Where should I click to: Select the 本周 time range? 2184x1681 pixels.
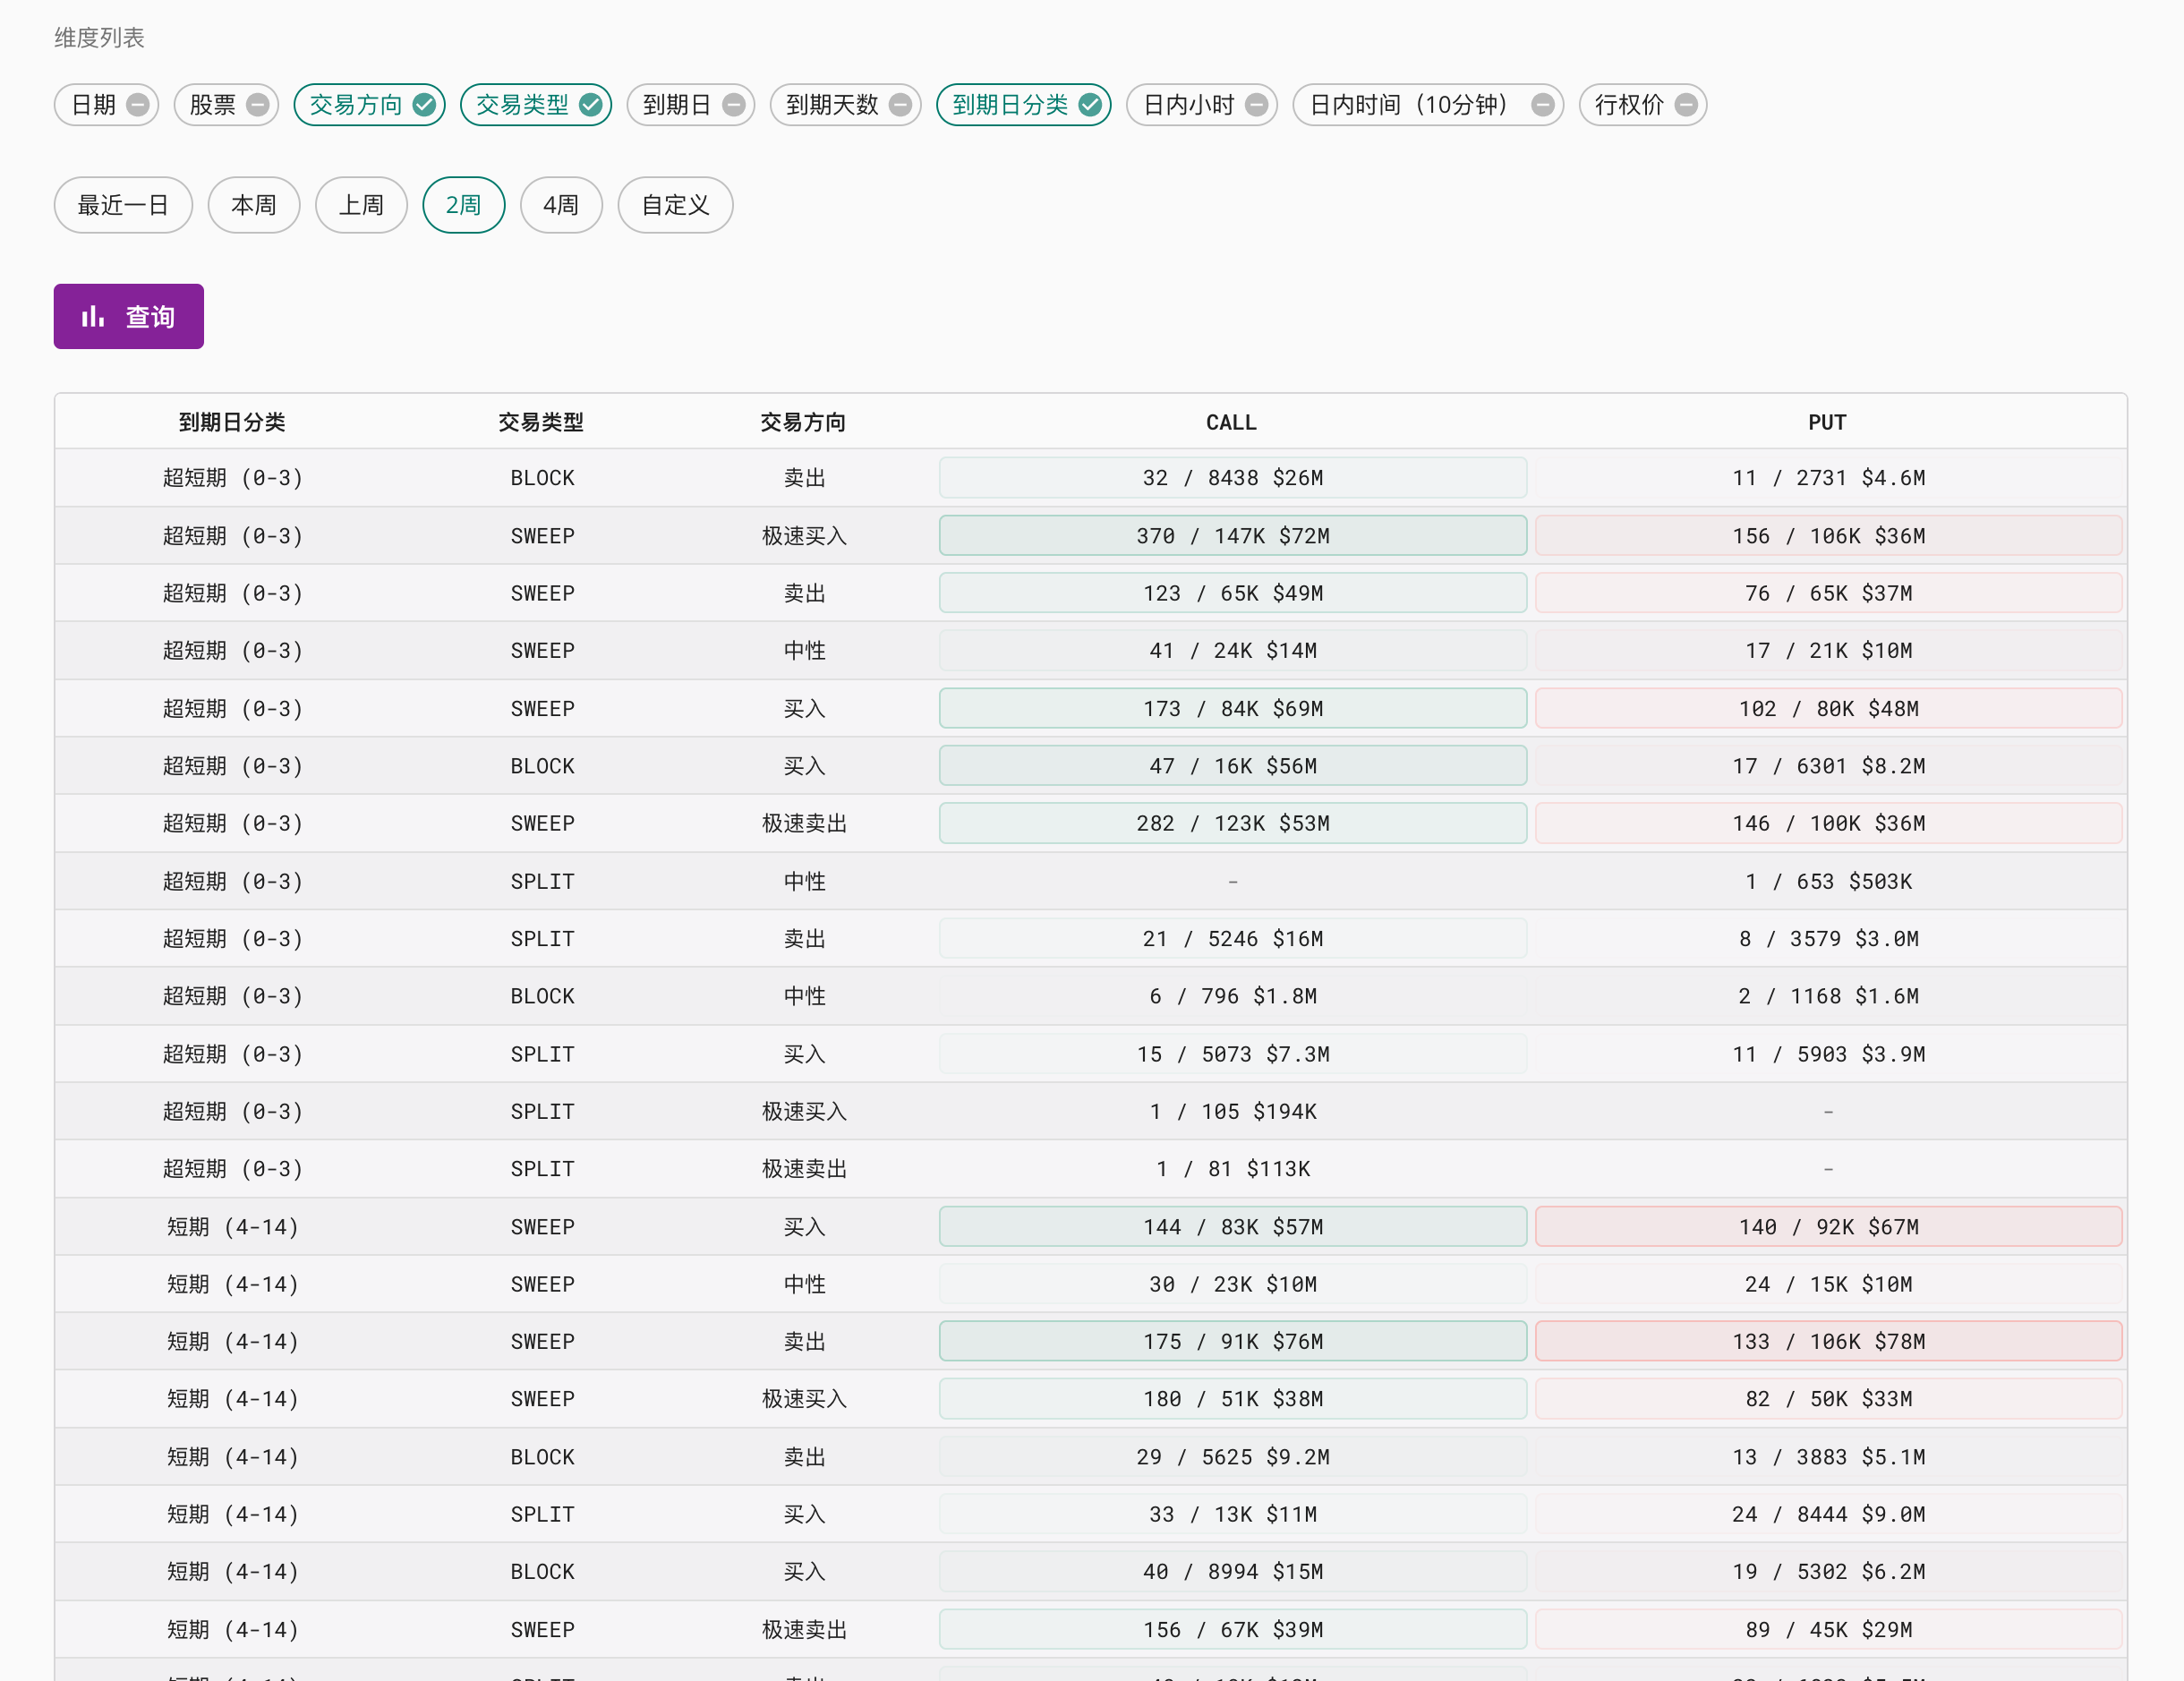point(254,205)
